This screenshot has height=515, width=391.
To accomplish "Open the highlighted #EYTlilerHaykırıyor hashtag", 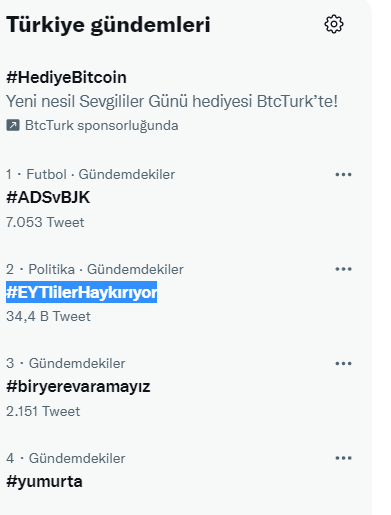I will tap(81, 292).
